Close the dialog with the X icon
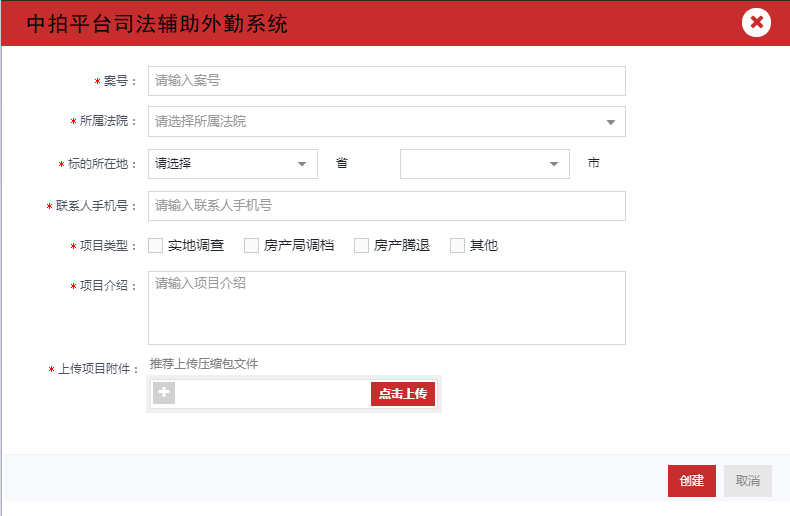Viewport: 790px width, 516px height. tap(756, 22)
